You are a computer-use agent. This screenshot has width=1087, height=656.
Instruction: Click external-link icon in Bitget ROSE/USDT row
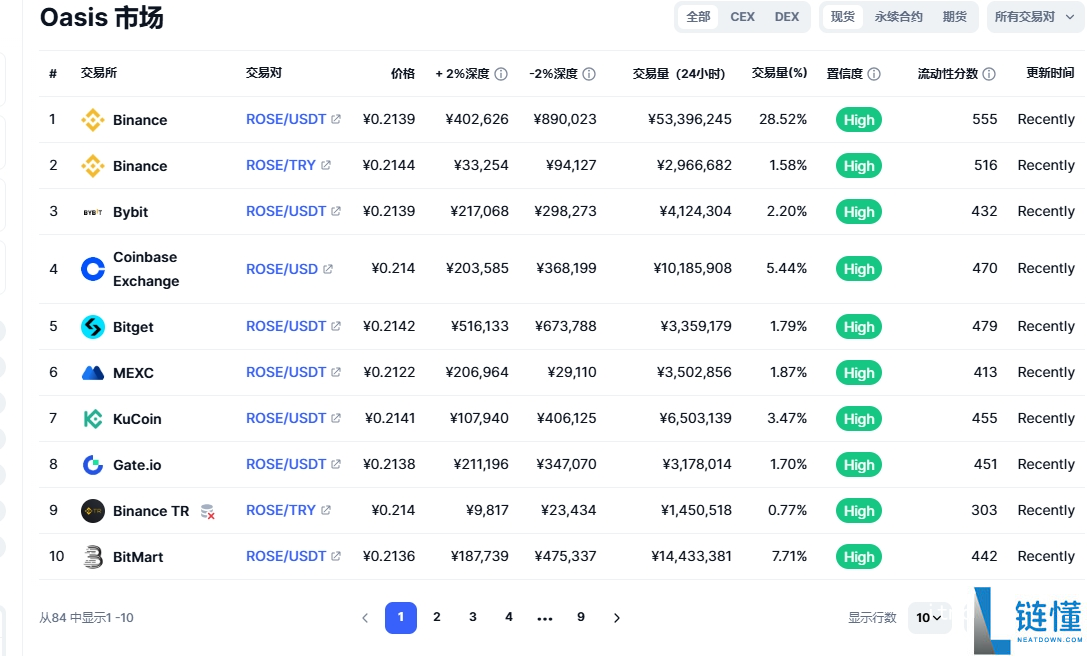[x=336, y=326]
